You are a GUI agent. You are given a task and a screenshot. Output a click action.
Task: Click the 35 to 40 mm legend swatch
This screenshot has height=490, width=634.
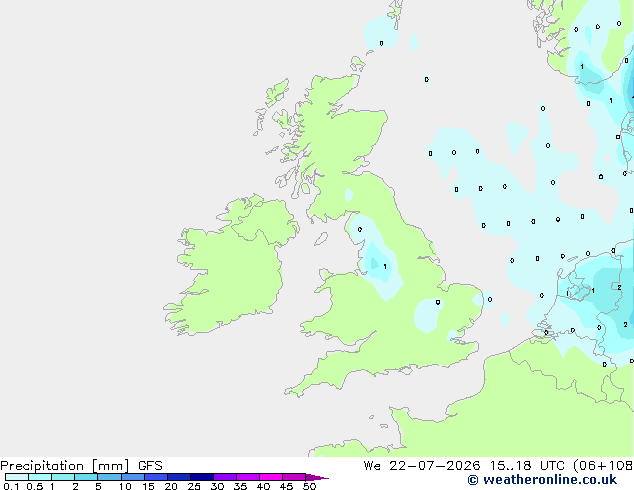[x=248, y=477]
